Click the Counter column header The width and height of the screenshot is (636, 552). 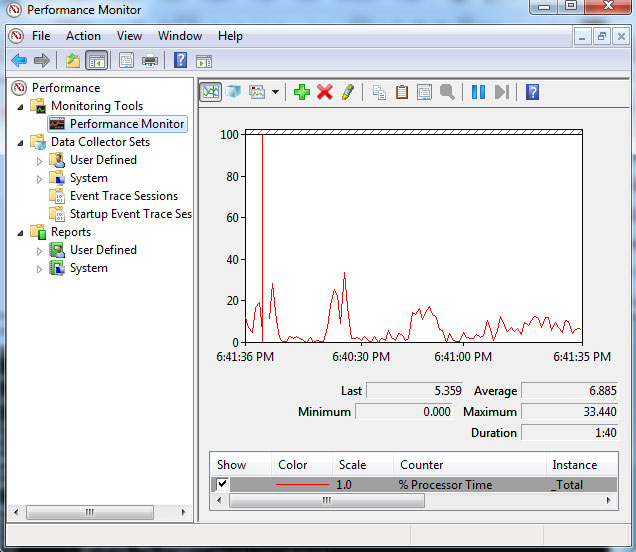coord(422,465)
